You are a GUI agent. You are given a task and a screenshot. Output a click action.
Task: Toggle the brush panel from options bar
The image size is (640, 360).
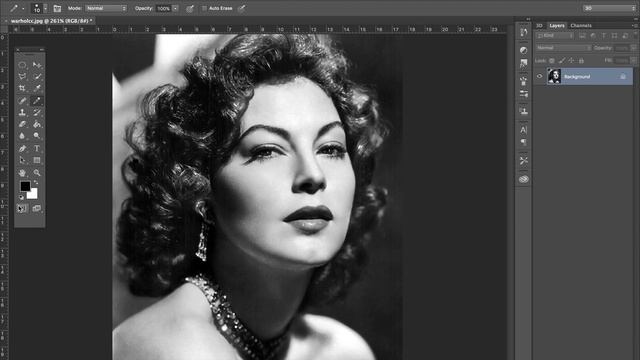(x=57, y=8)
